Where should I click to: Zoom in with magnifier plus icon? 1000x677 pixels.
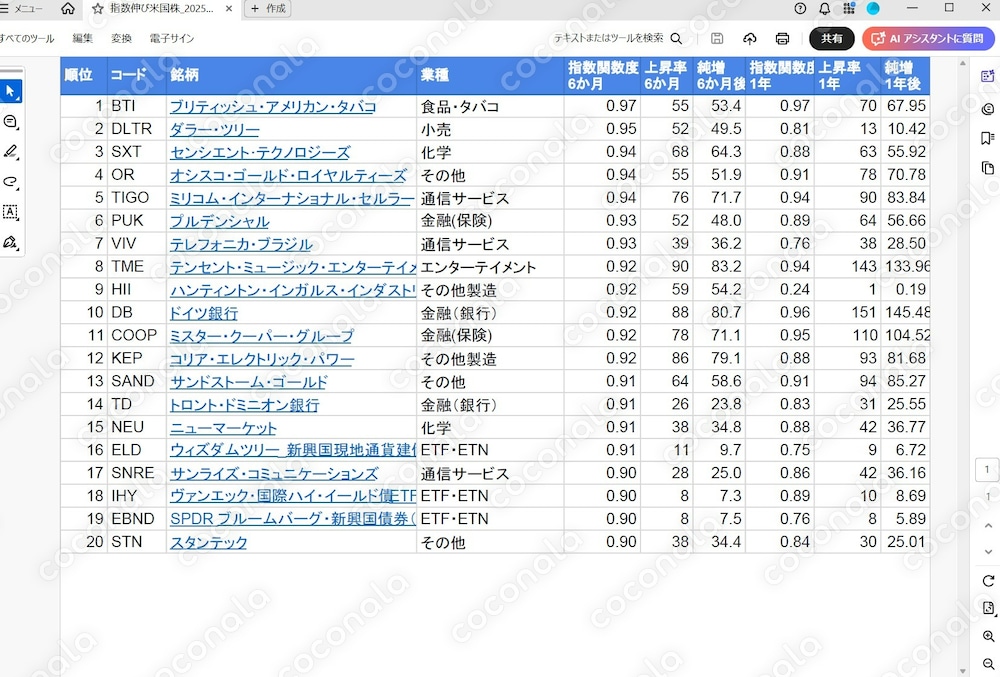[988, 636]
